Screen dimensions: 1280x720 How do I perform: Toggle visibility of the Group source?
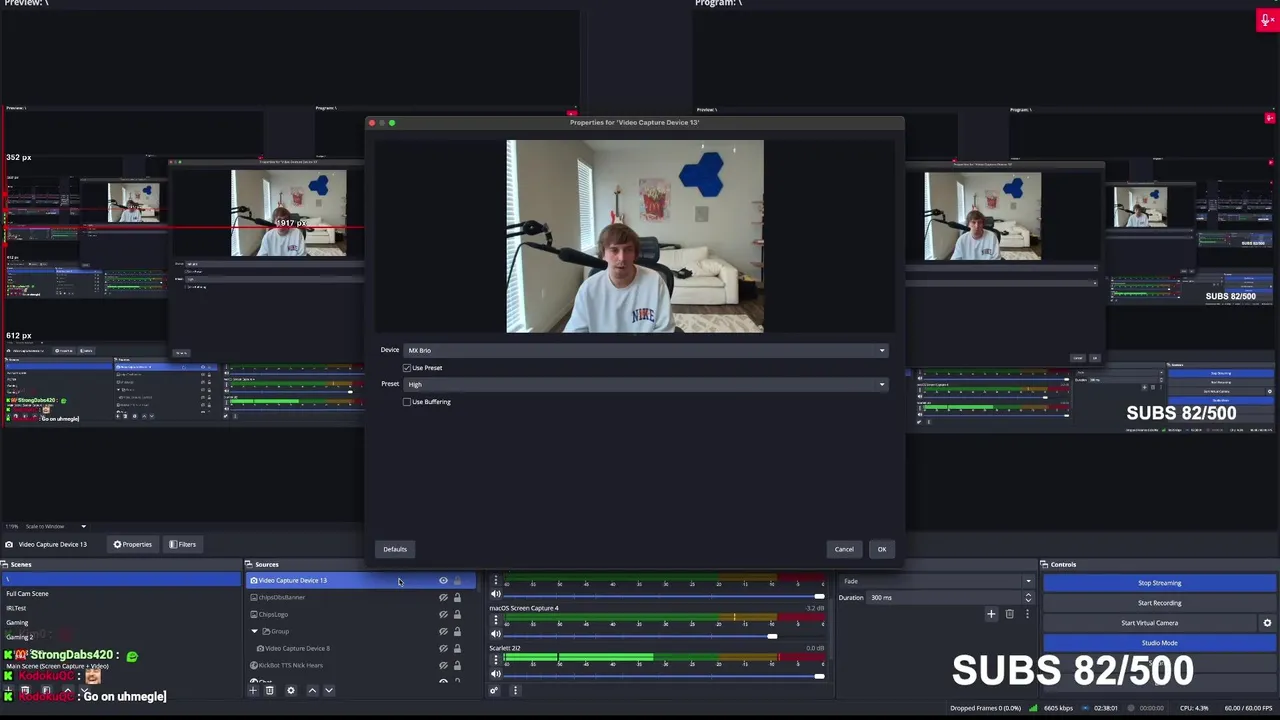[x=443, y=632]
